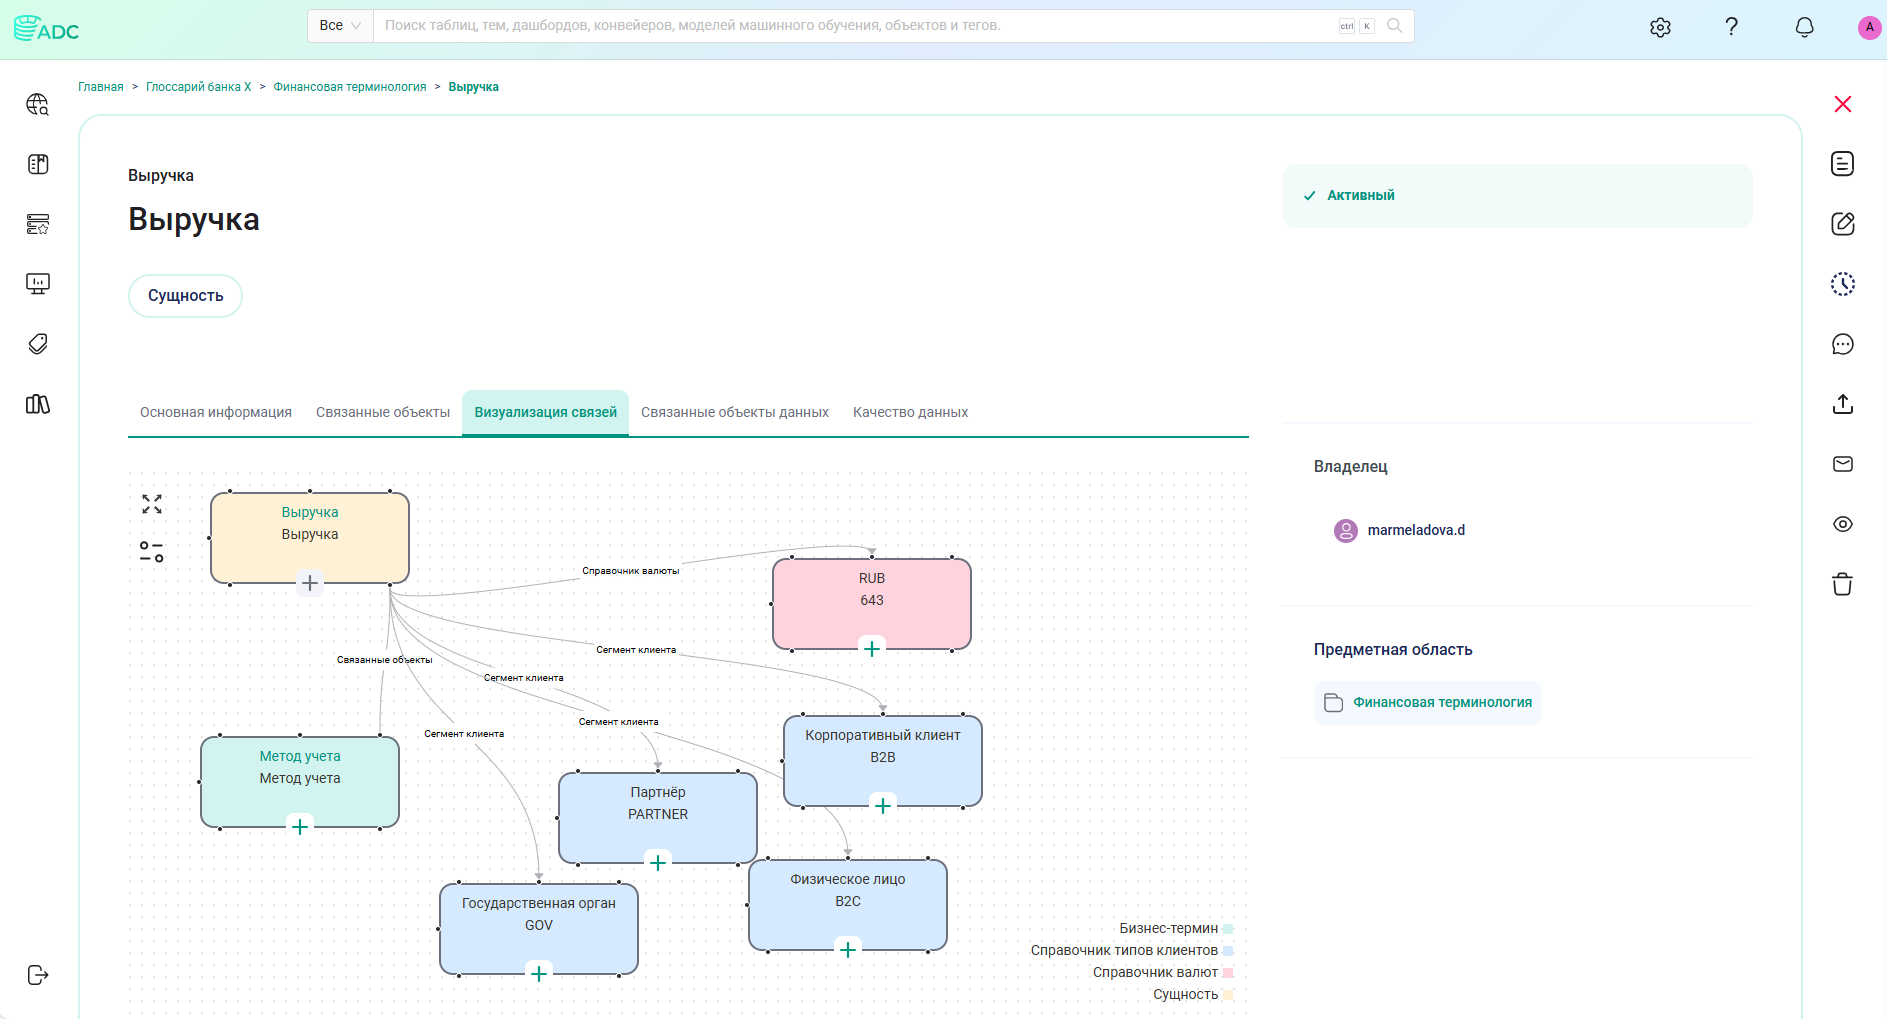
Task: Click the Сущность legend color swatch
Action: tap(1228, 995)
